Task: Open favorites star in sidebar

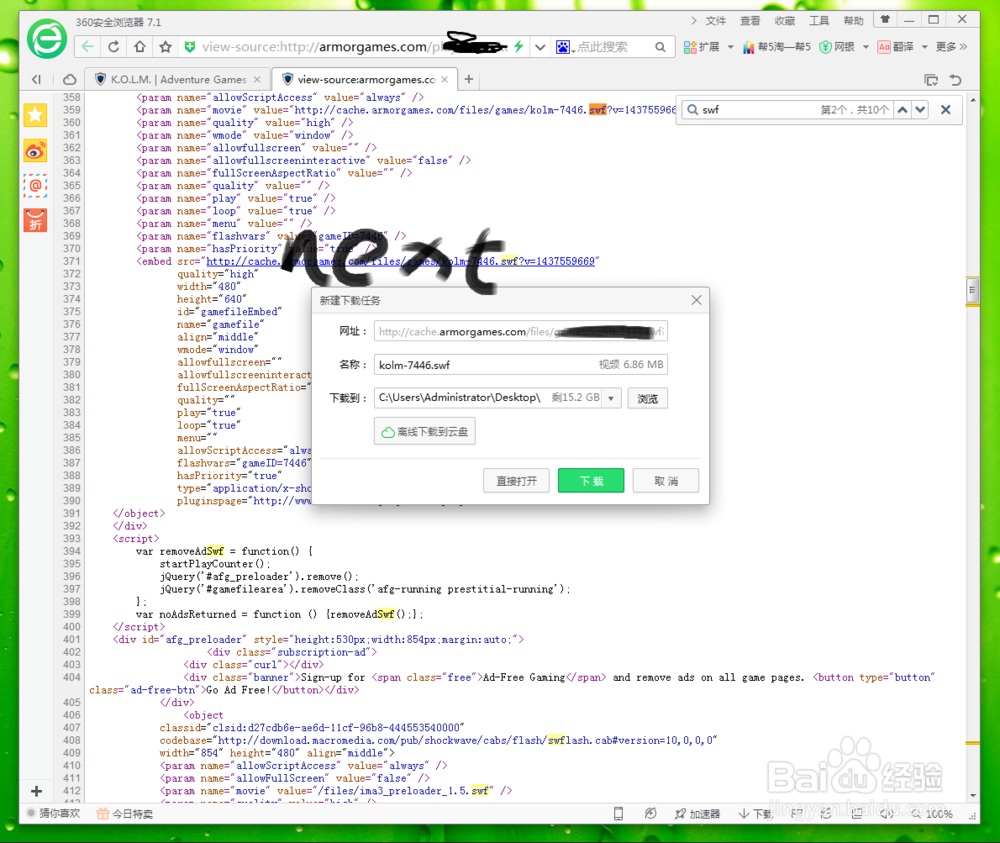Action: pos(36,115)
